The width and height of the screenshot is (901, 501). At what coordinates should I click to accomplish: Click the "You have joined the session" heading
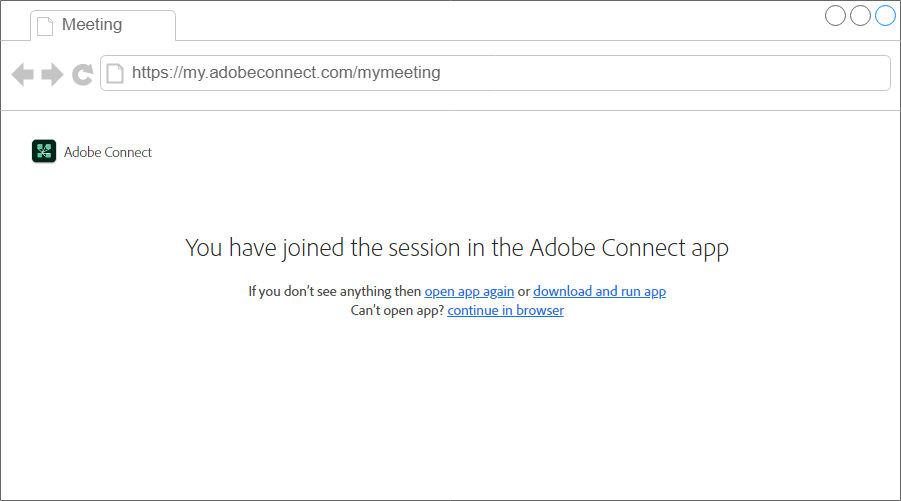457,248
